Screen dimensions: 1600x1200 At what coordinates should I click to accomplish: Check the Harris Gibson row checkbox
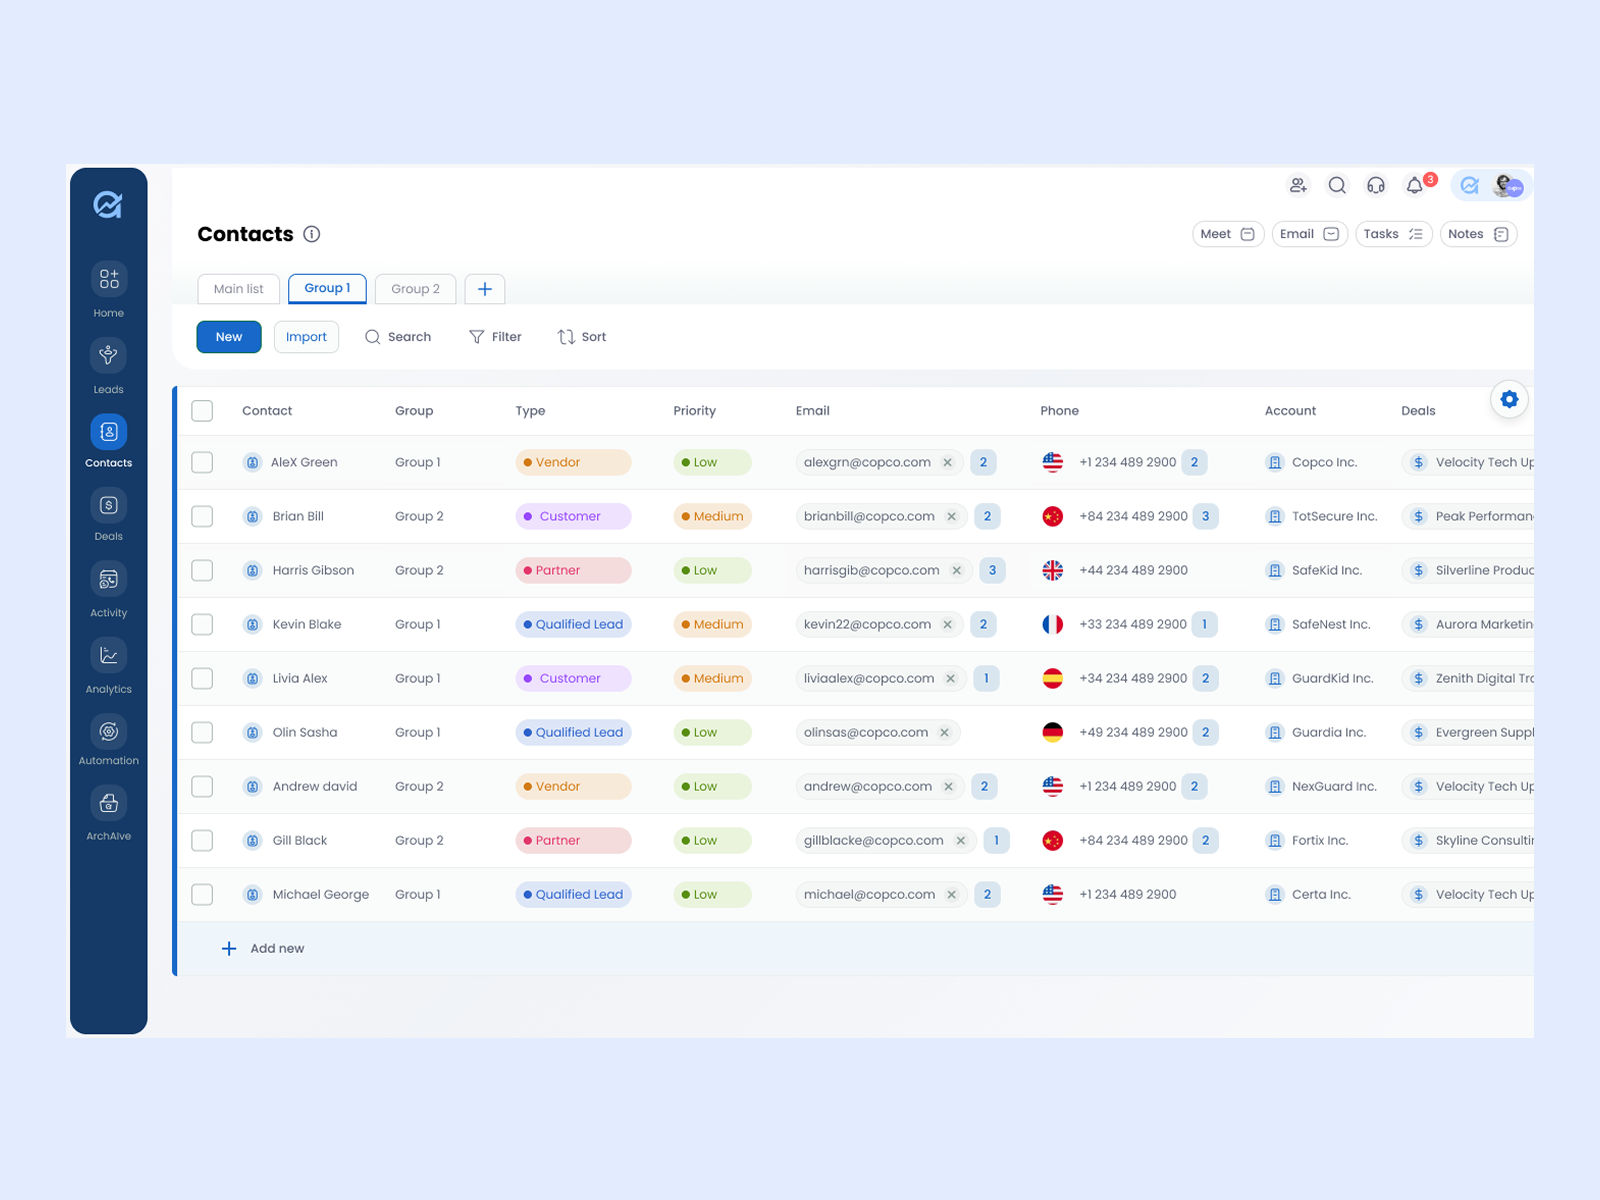point(202,570)
